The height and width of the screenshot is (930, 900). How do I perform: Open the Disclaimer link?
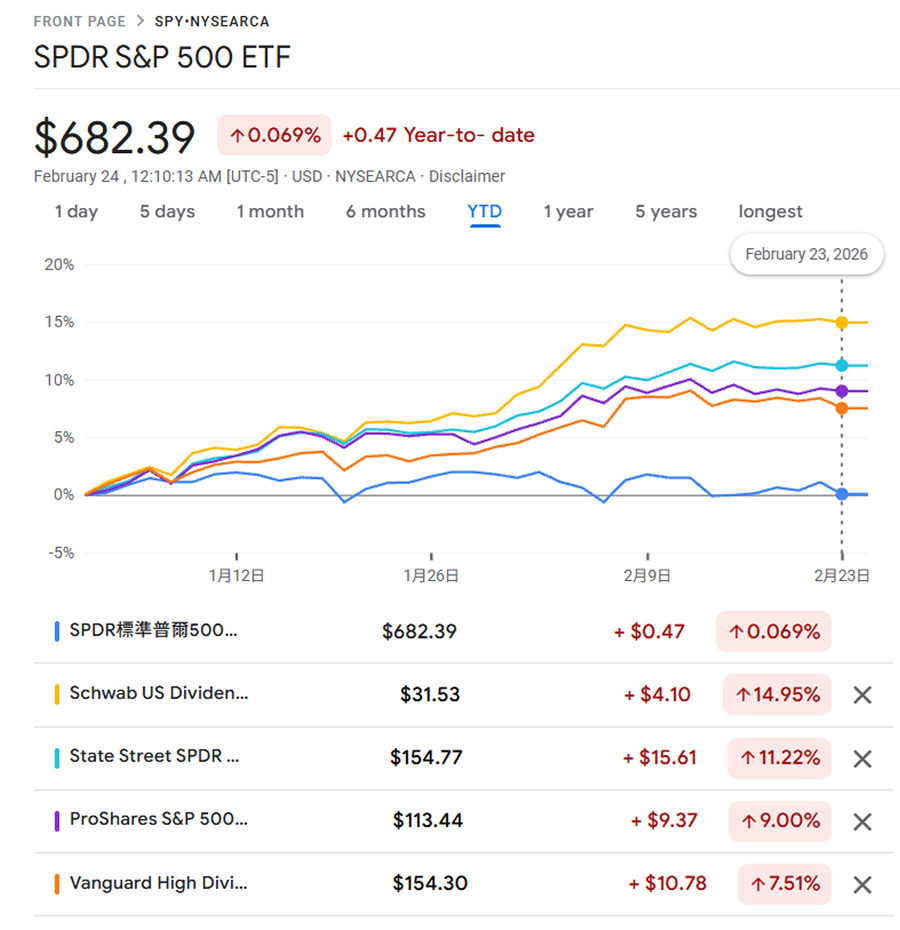tap(467, 176)
